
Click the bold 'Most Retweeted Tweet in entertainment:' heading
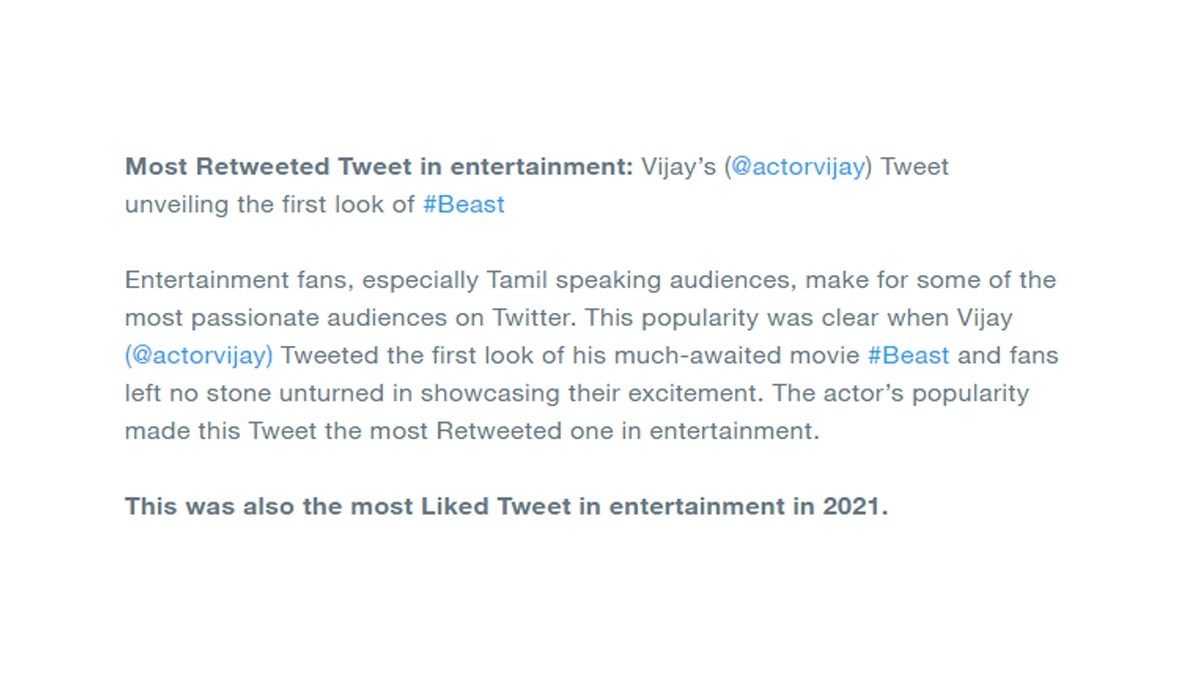379,167
